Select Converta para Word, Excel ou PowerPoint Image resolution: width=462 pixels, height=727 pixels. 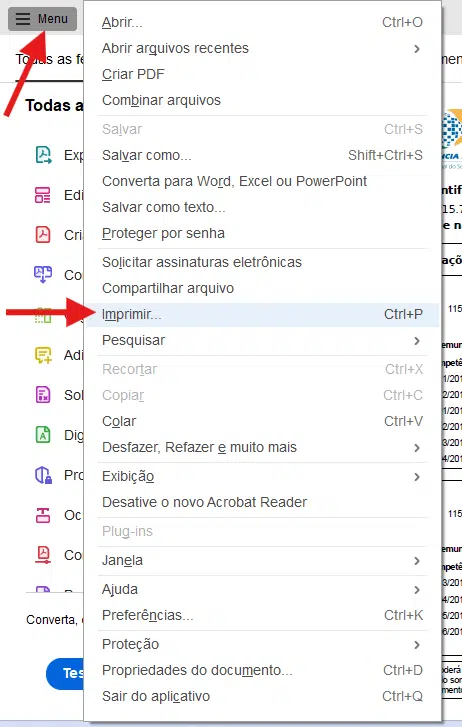(x=262, y=181)
